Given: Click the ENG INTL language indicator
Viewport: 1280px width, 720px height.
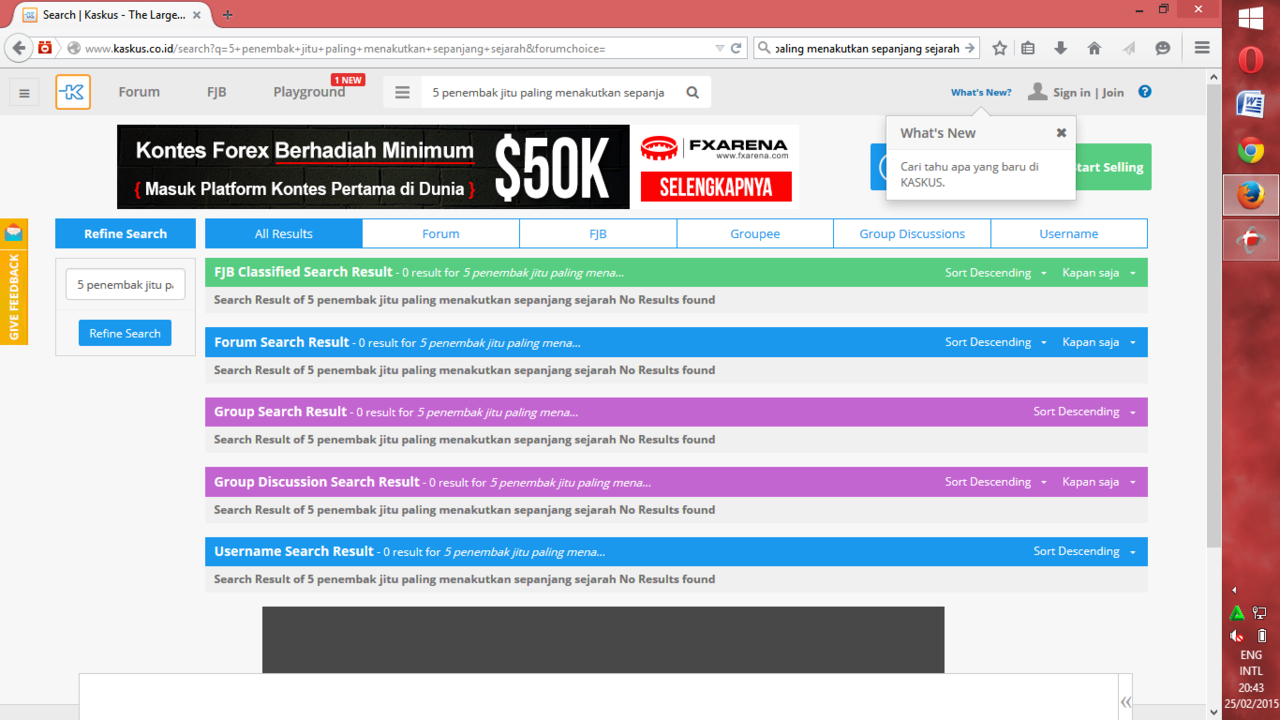Looking at the screenshot, I should pos(1251,663).
